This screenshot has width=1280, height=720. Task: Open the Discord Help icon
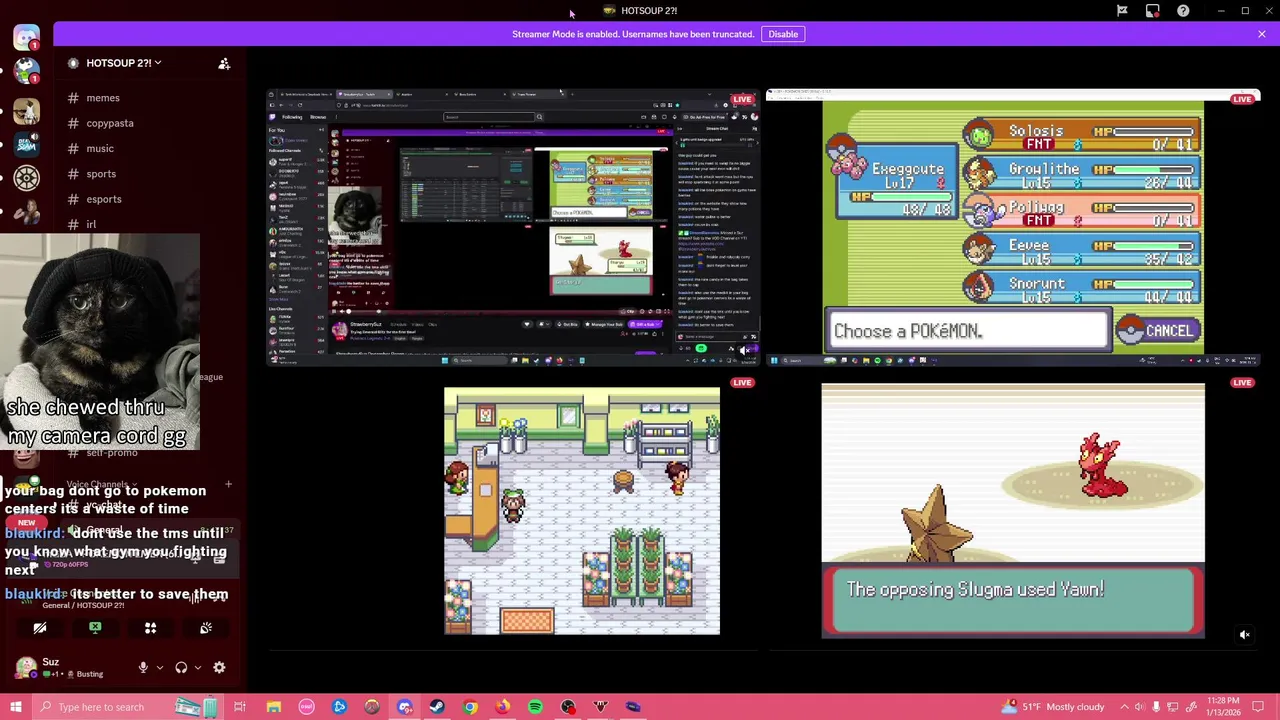tap(1183, 11)
